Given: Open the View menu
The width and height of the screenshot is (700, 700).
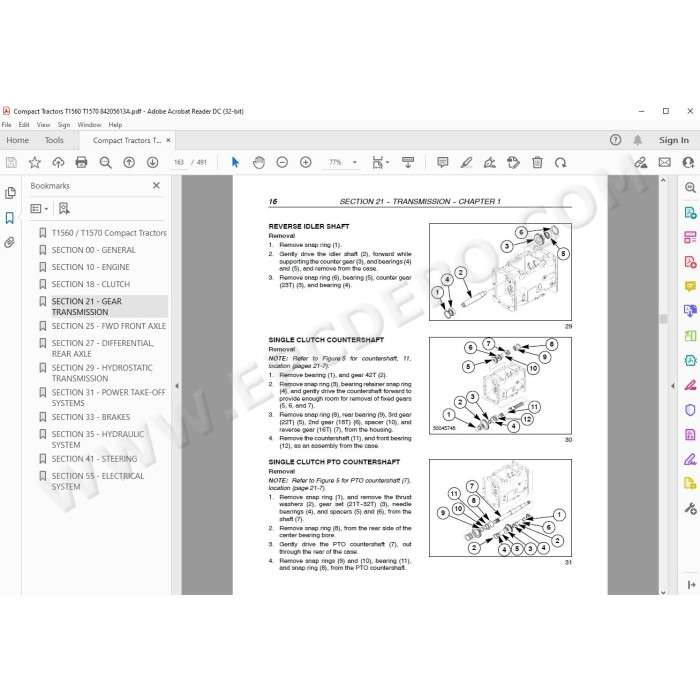Looking at the screenshot, I should [43, 125].
